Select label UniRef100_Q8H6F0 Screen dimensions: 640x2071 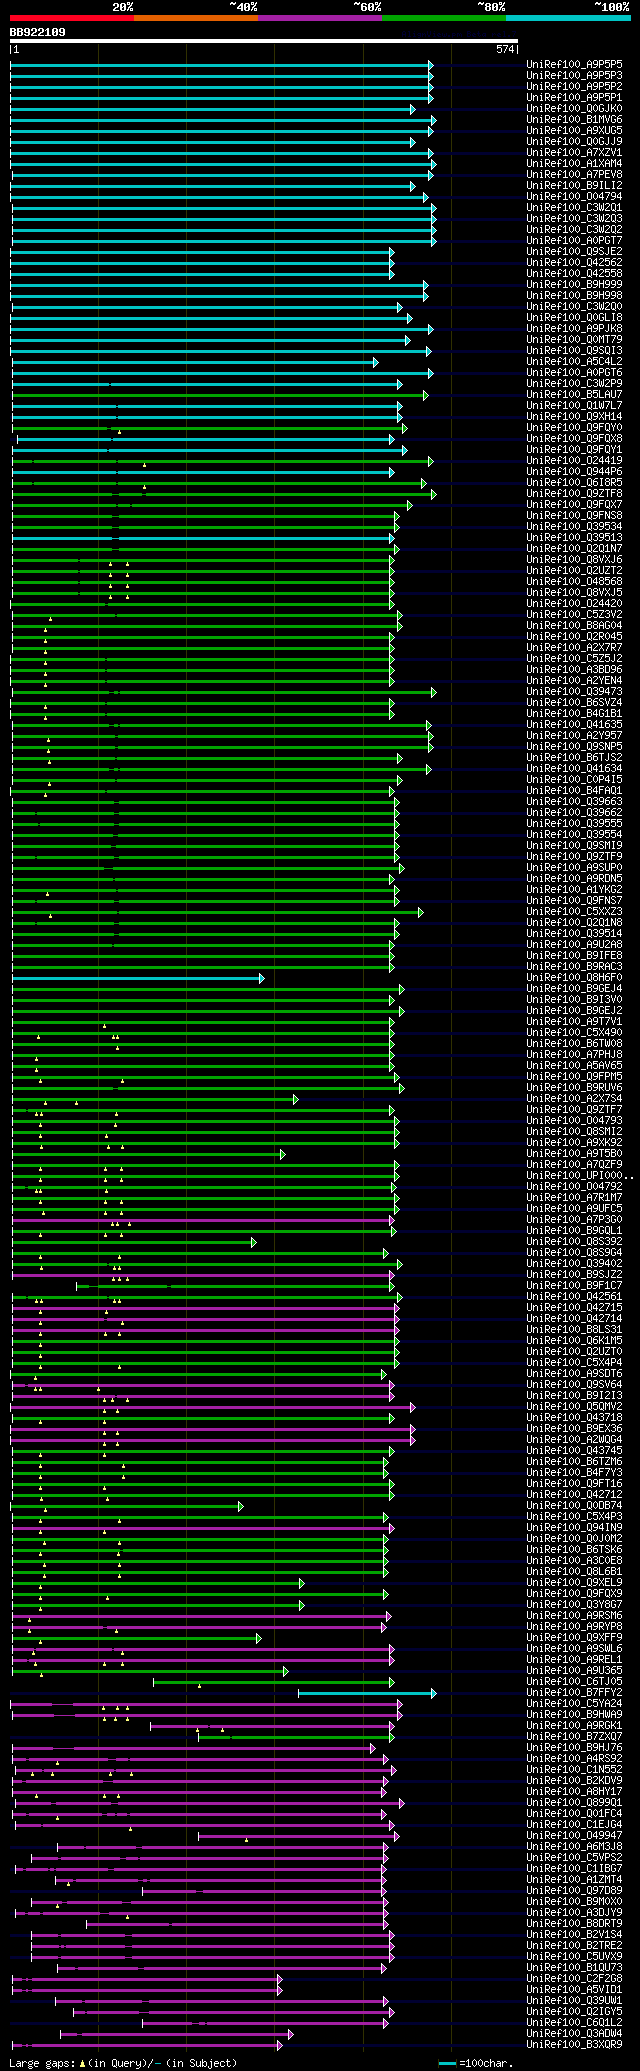(574, 977)
